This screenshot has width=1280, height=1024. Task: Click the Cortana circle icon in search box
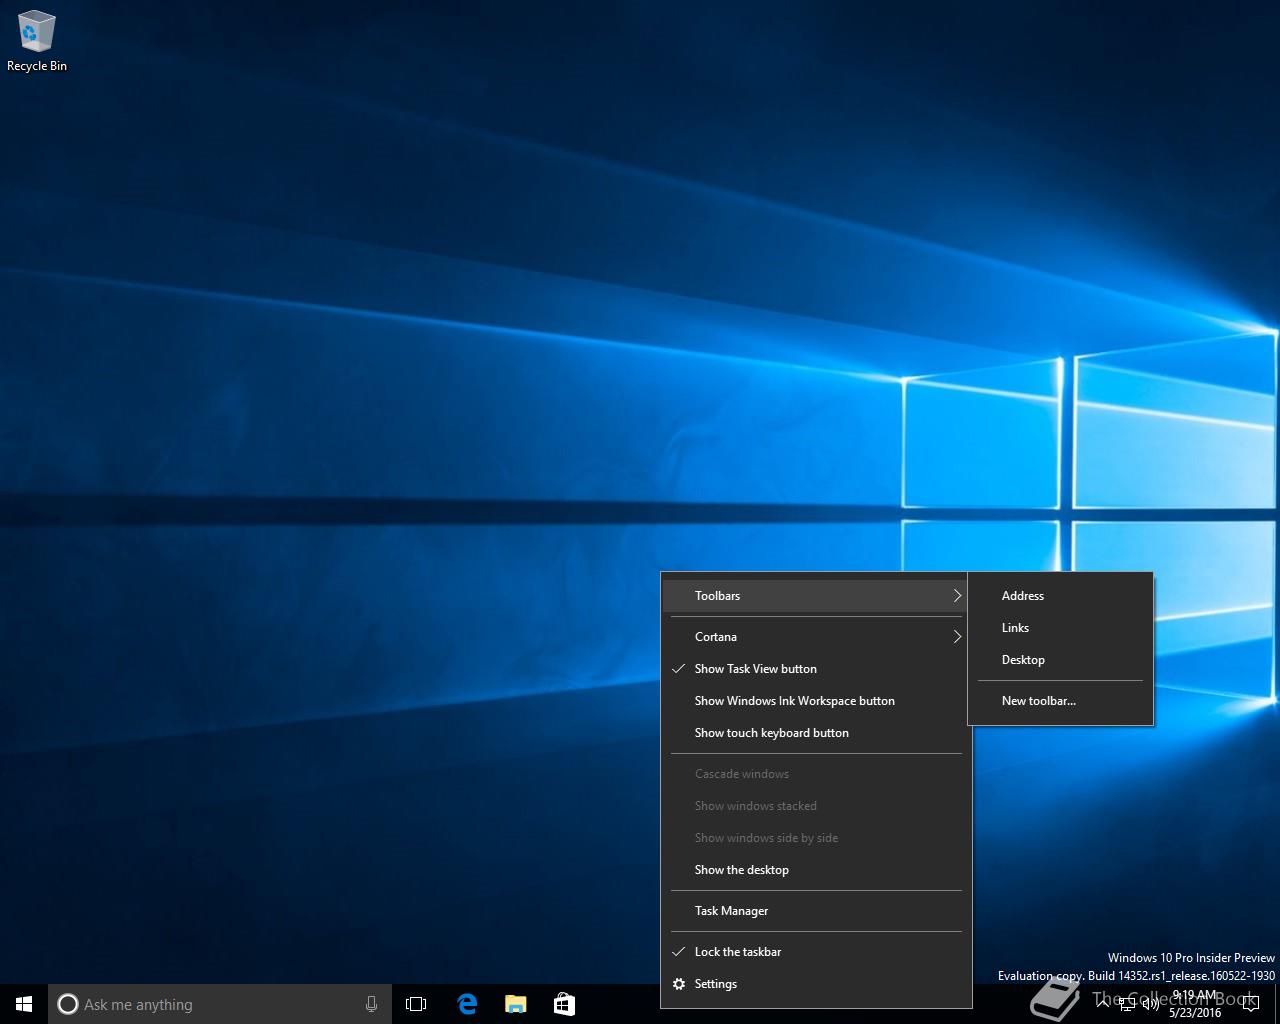(x=67, y=1004)
